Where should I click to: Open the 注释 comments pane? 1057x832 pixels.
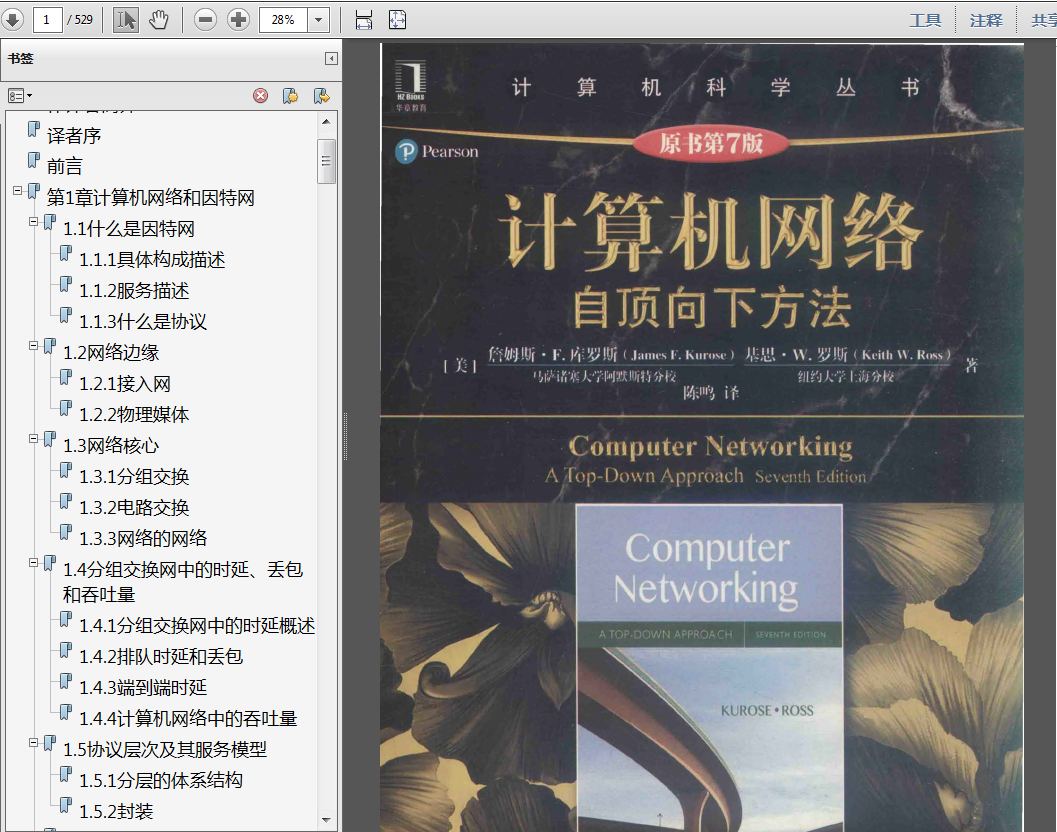(x=986, y=20)
